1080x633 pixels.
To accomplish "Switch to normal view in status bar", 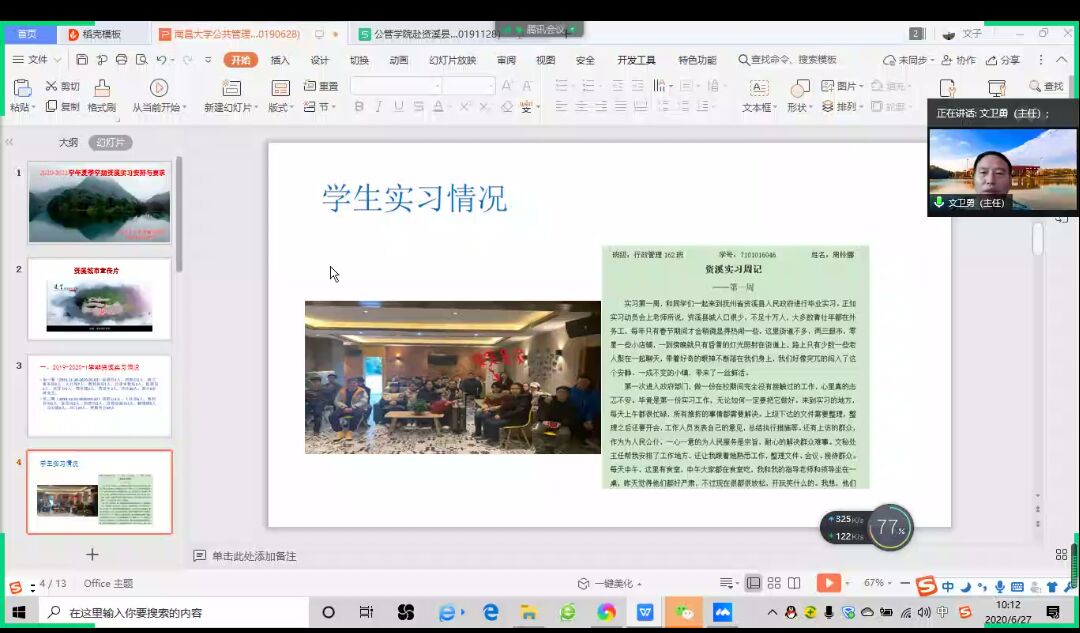I will [x=754, y=583].
